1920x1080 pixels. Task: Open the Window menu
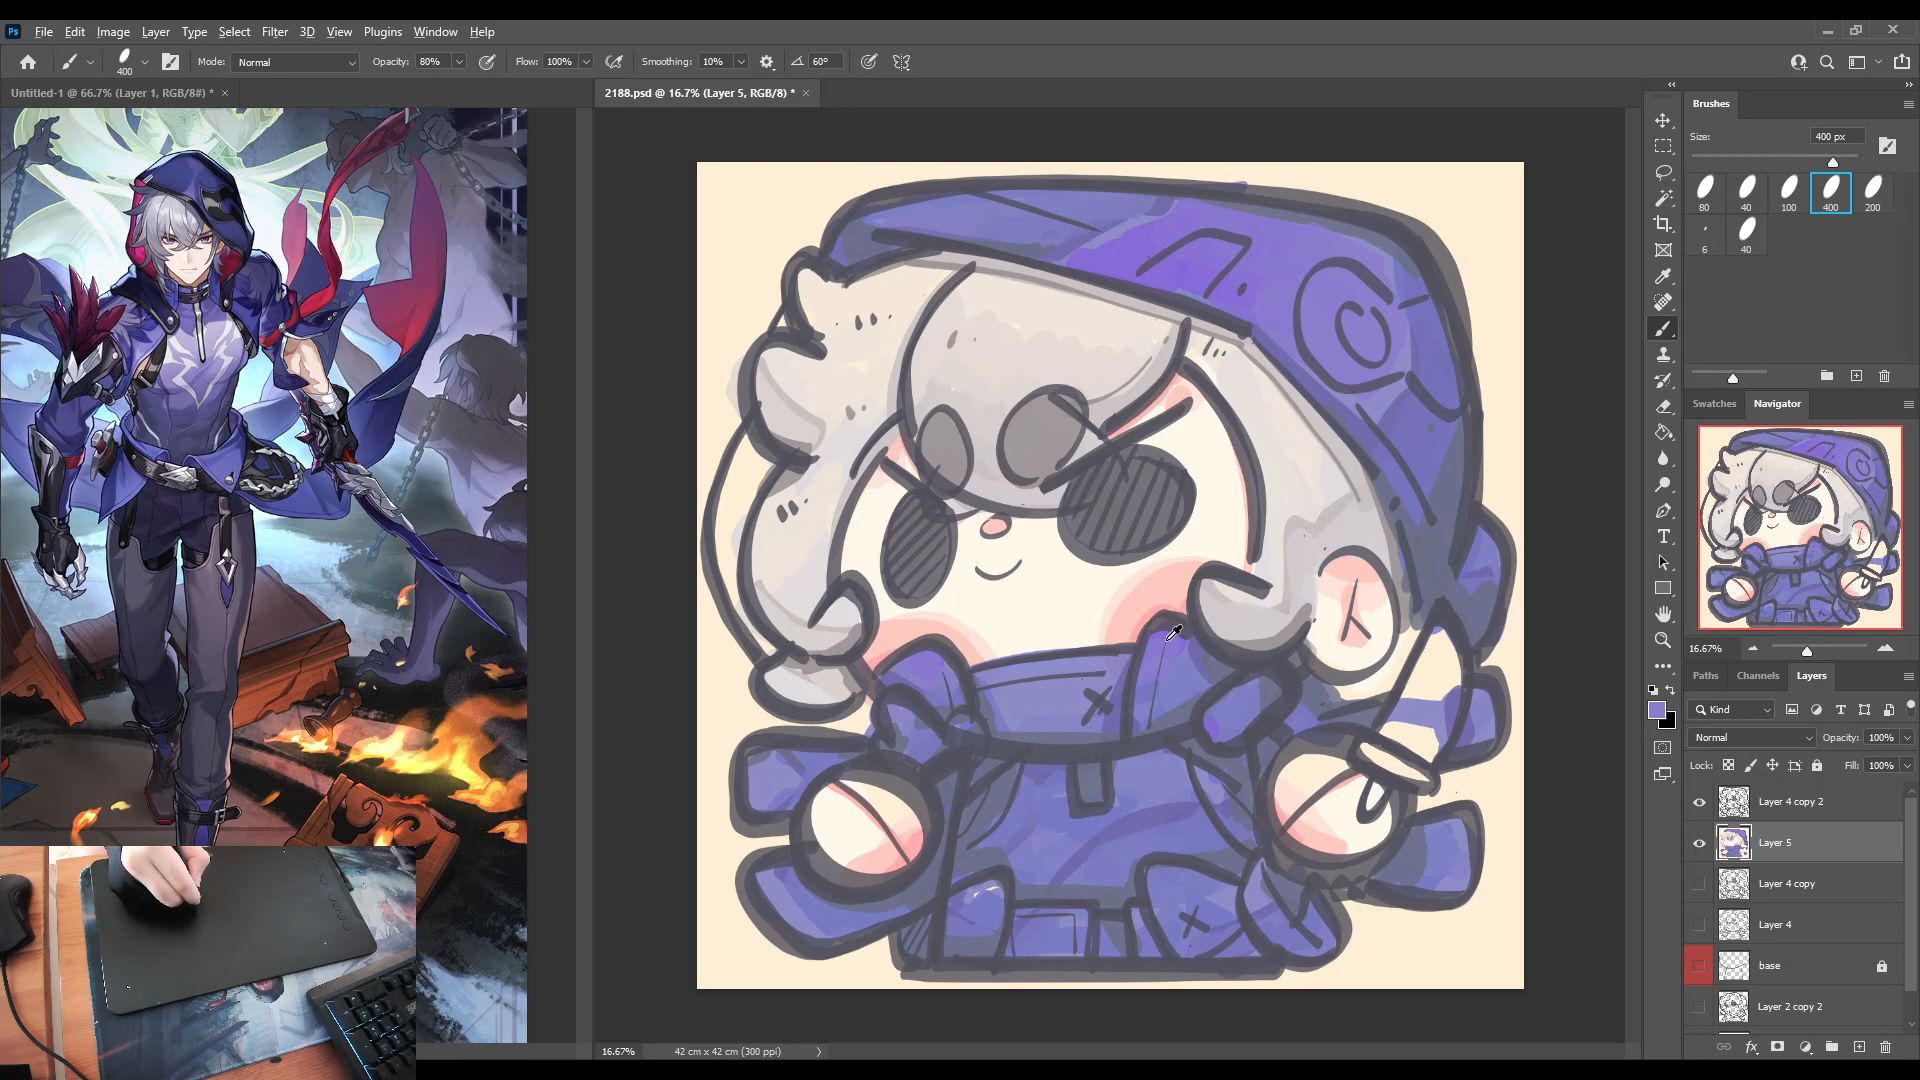(435, 32)
